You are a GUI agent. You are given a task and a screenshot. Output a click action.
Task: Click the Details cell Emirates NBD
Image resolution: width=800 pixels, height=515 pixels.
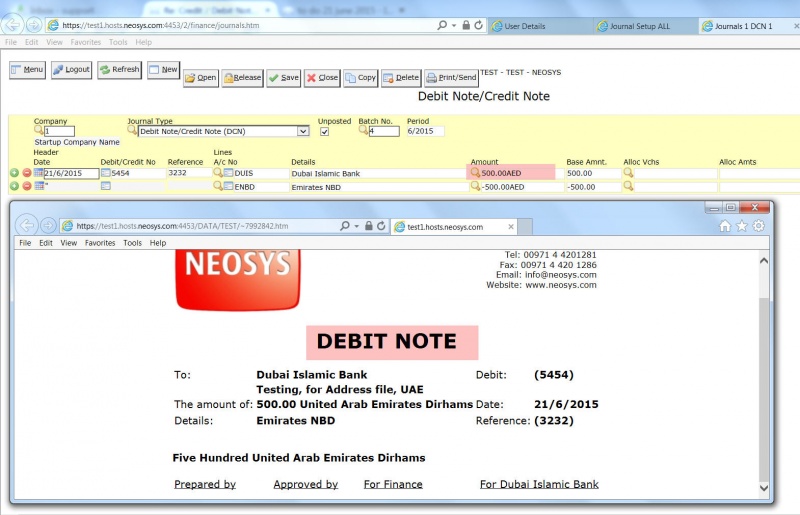pyautogui.click(x=378, y=187)
